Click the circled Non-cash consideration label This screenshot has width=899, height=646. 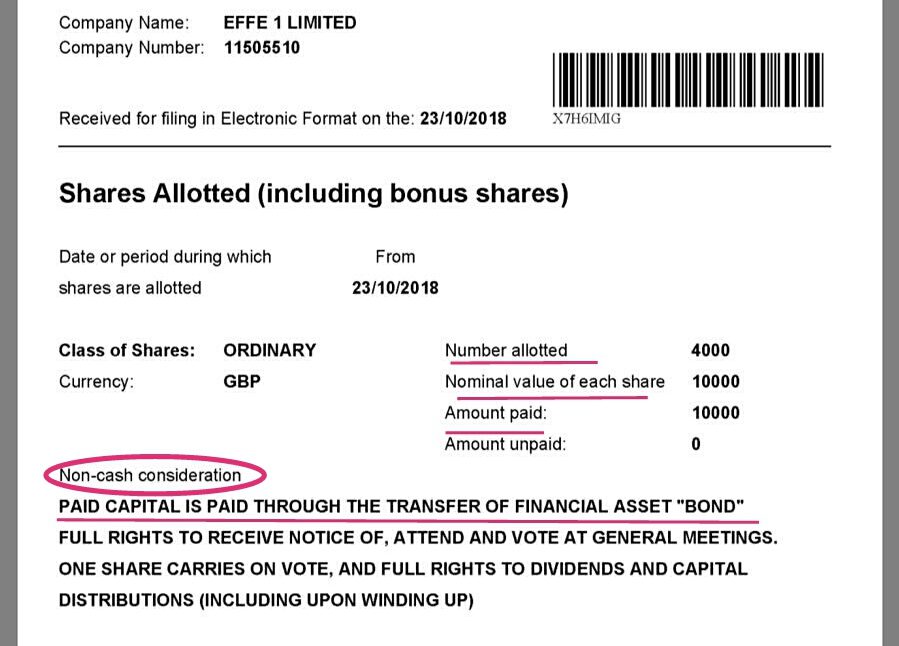(x=150, y=475)
